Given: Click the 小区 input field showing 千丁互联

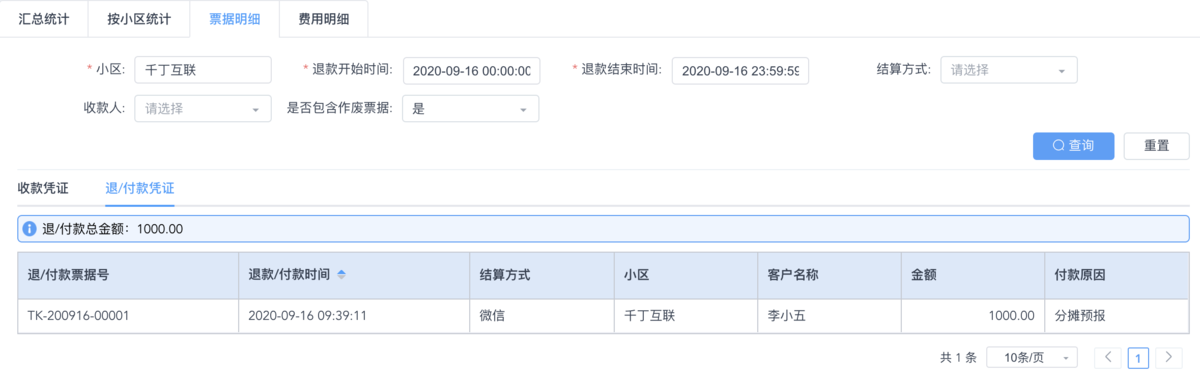Looking at the screenshot, I should pos(203,70).
